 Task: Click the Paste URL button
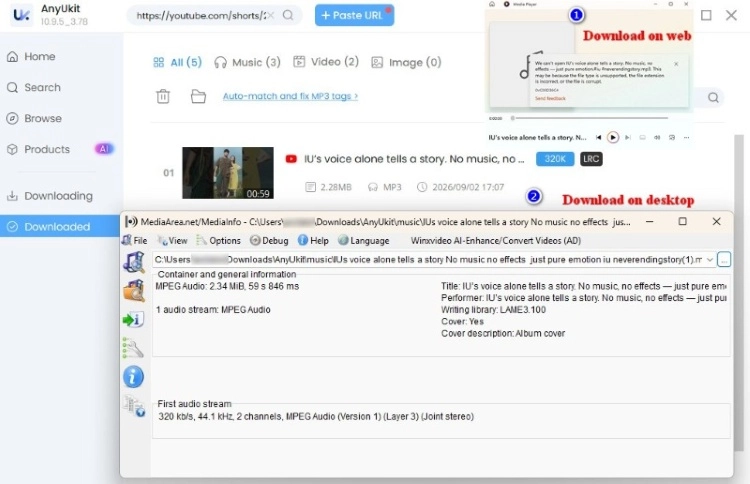[354, 15]
